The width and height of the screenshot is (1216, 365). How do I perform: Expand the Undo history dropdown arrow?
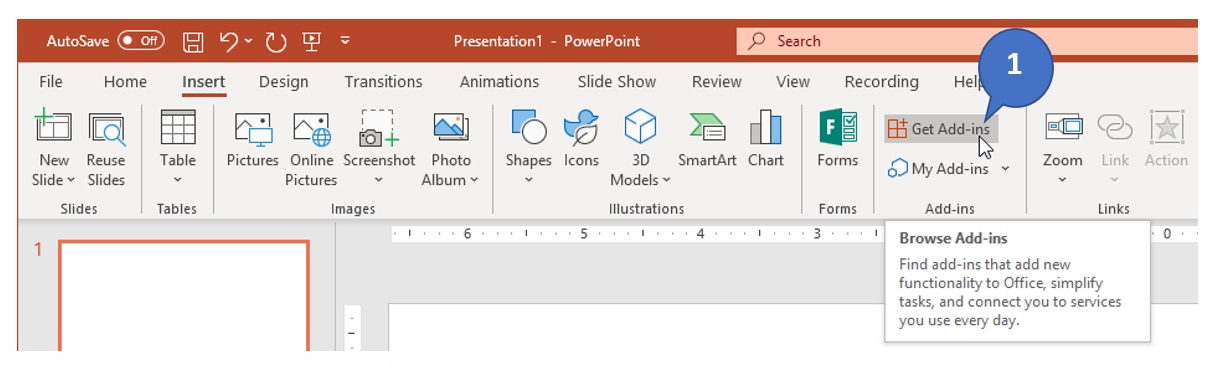click(x=249, y=41)
